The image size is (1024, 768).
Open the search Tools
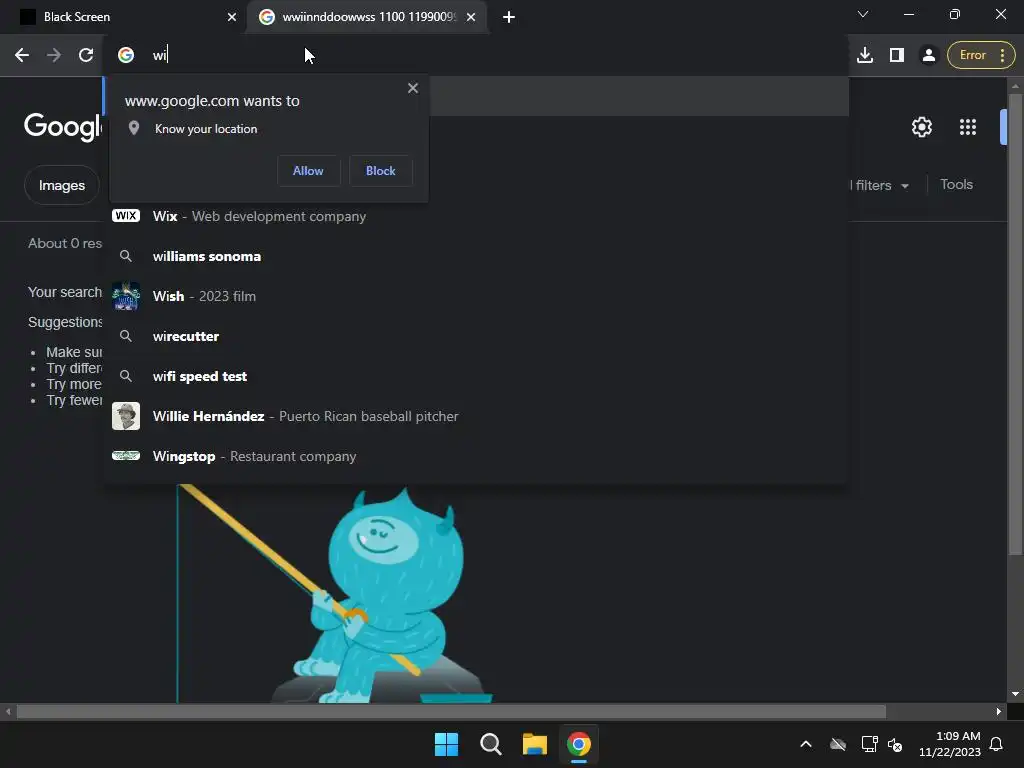tap(956, 185)
